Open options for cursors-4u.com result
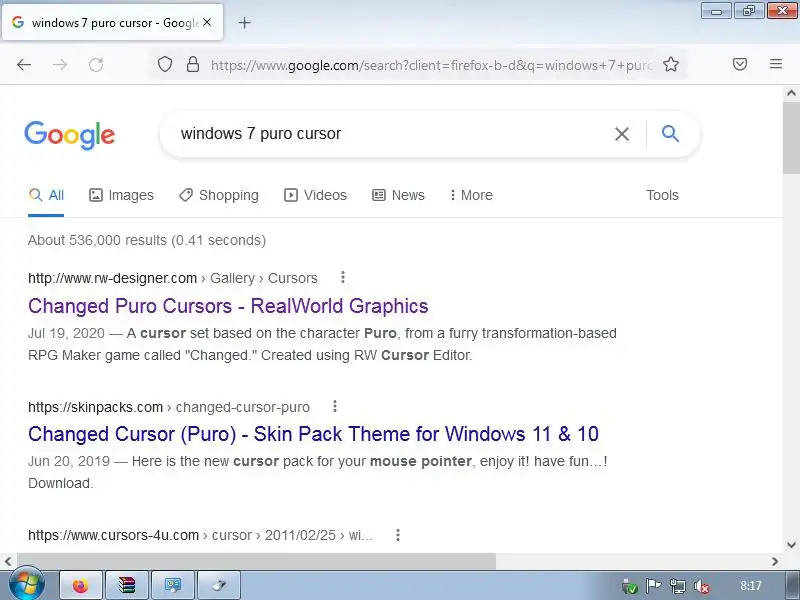This screenshot has height=600, width=800. tap(398, 535)
